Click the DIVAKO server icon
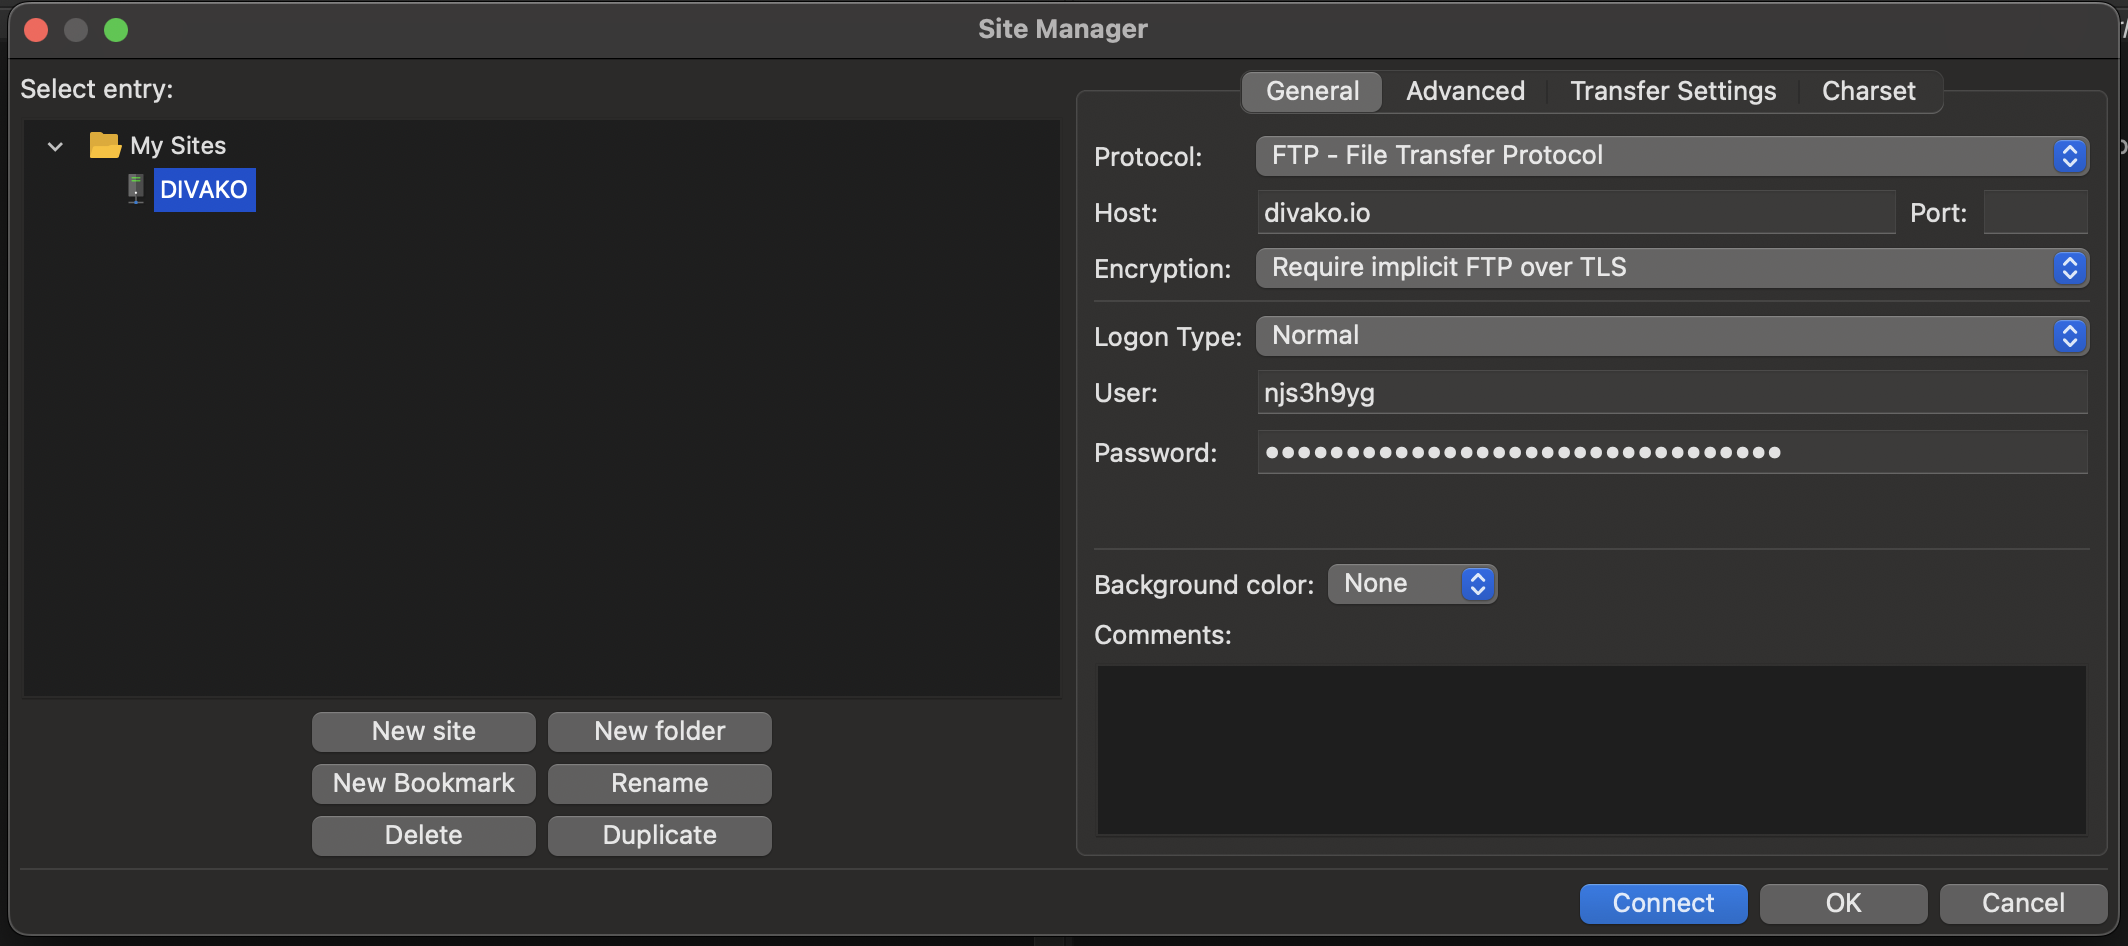Image resolution: width=2128 pixels, height=946 pixels. point(136,189)
